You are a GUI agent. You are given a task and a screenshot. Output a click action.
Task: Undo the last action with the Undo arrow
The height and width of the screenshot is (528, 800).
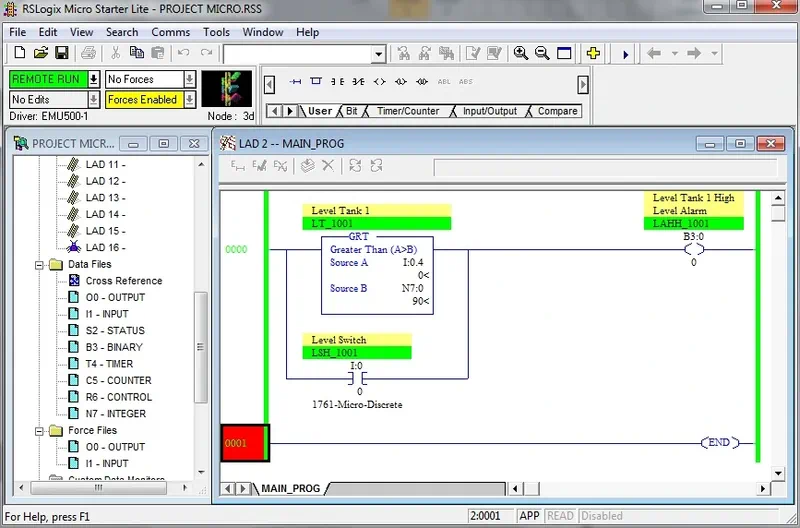coord(184,53)
